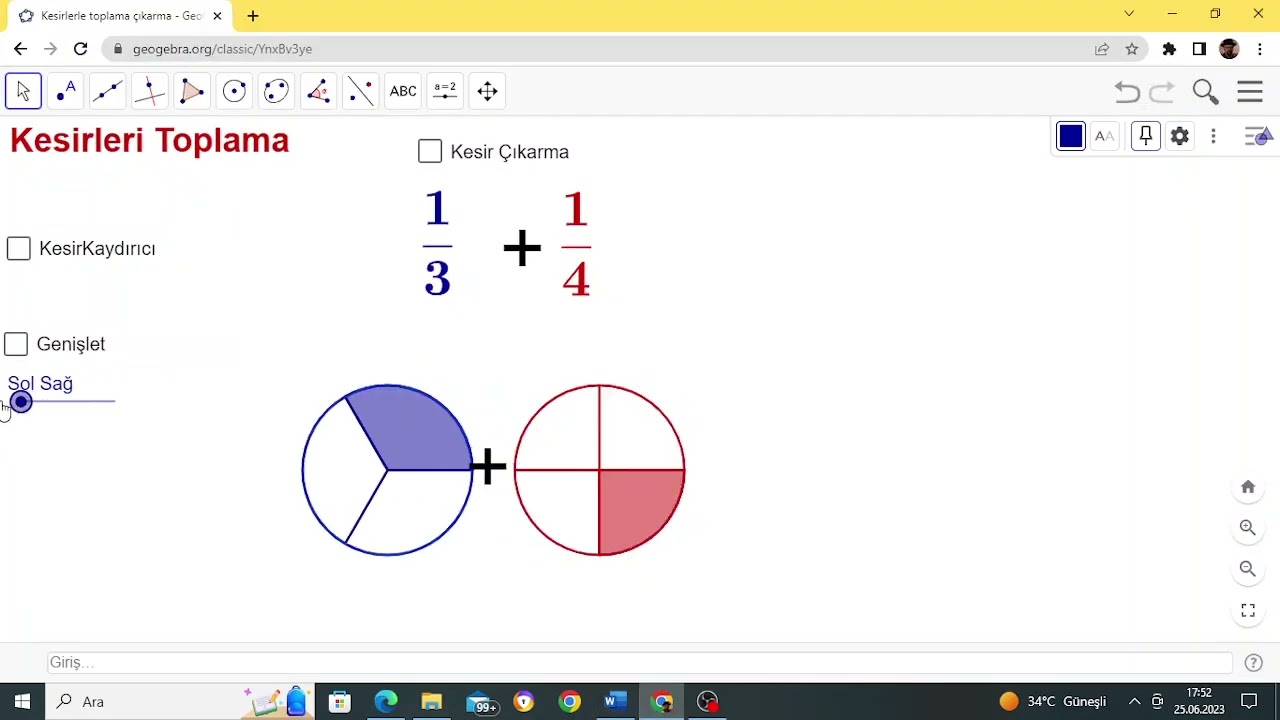
Task: Select the Ellipse conic tool
Action: click(x=276, y=91)
